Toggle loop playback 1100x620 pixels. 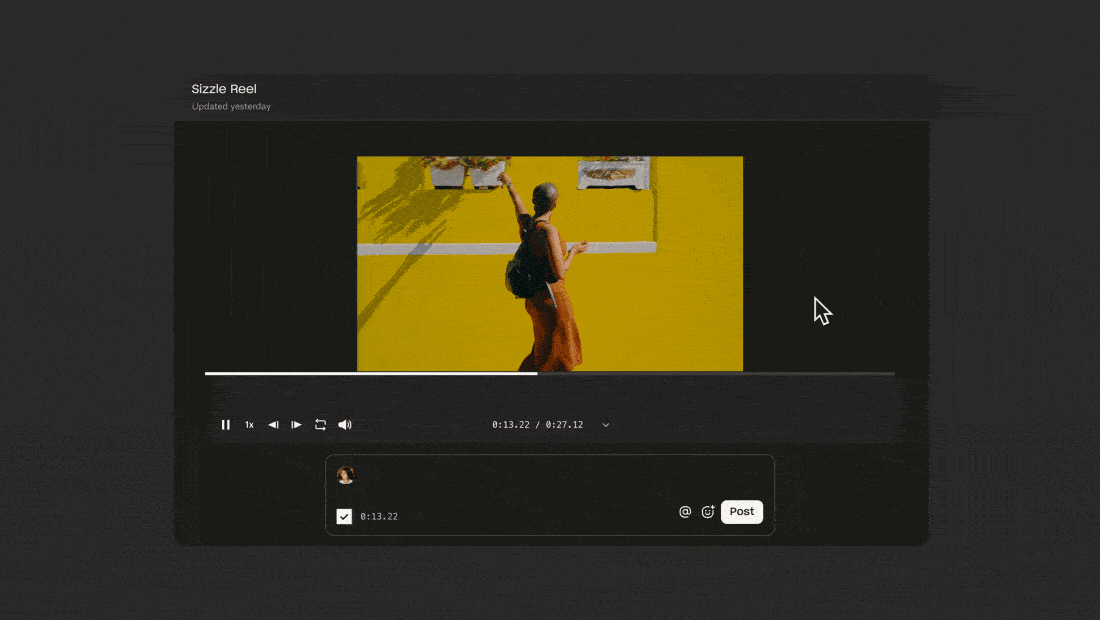[321, 425]
